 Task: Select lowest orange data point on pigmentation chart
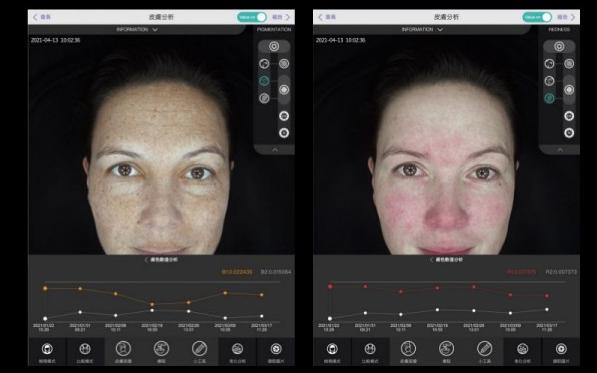[x=152, y=304]
